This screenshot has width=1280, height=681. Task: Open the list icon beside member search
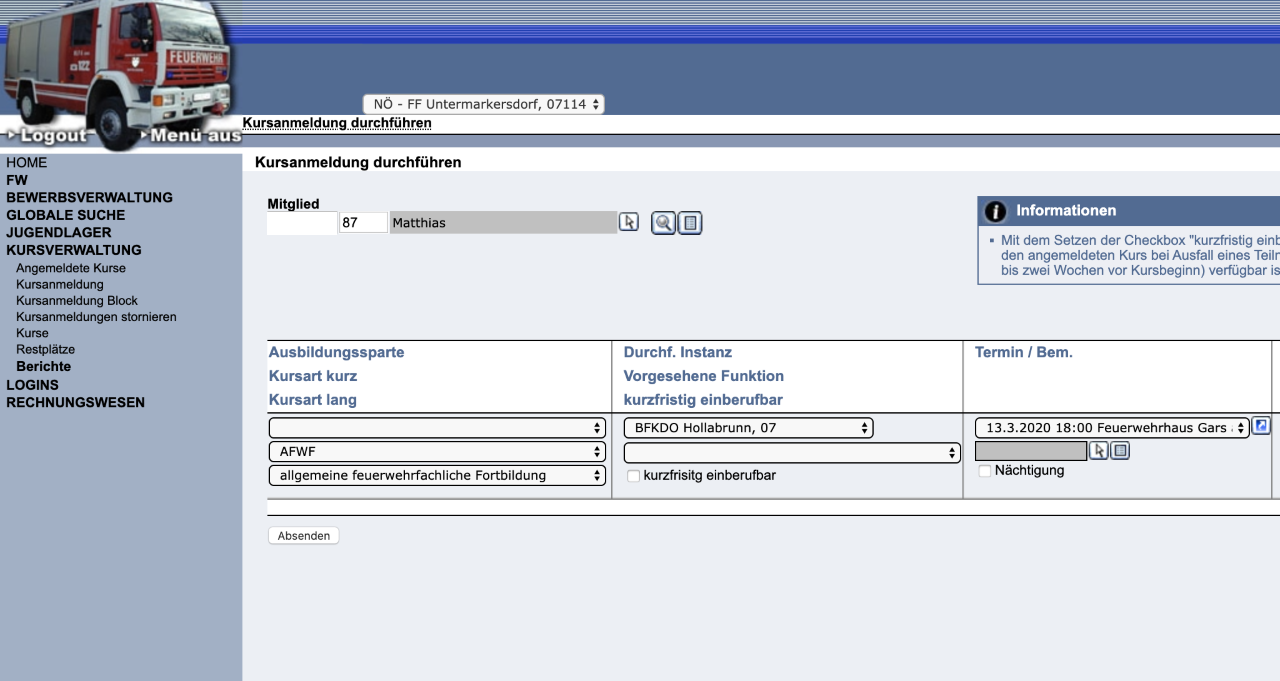point(690,223)
